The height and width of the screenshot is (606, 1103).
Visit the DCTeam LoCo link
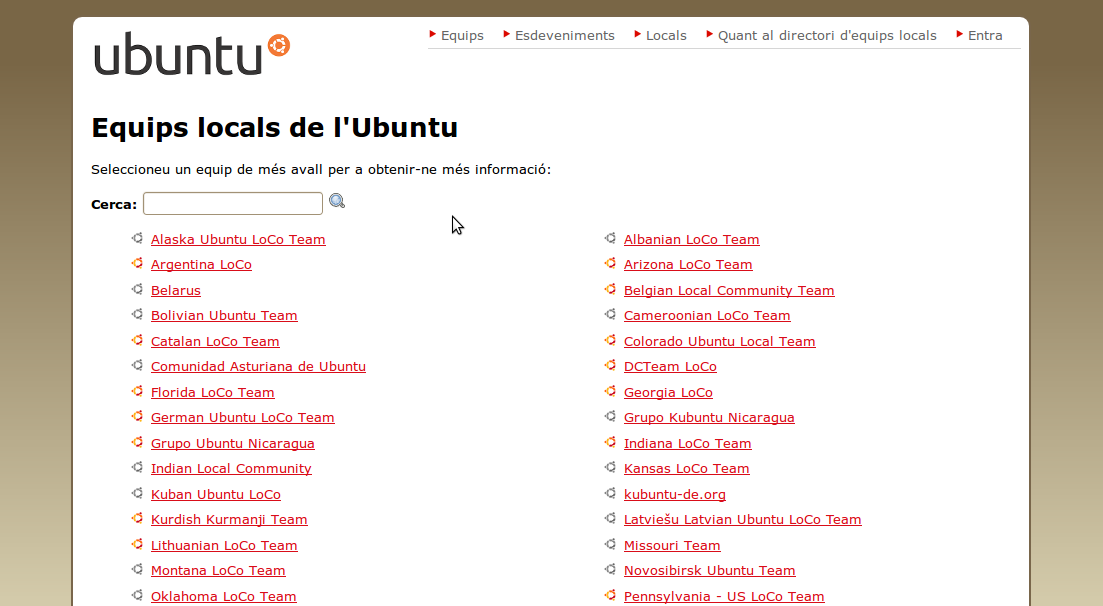pos(670,367)
